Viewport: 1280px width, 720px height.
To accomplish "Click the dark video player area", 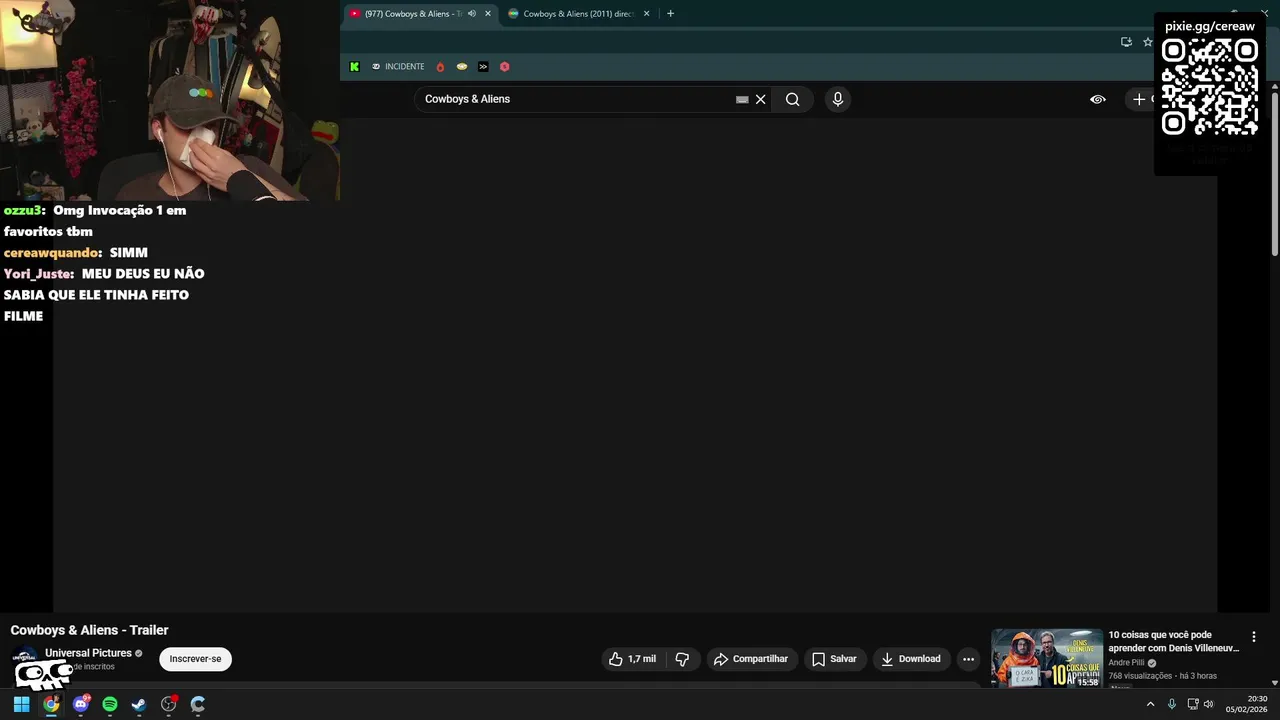I will pyautogui.click(x=635, y=365).
